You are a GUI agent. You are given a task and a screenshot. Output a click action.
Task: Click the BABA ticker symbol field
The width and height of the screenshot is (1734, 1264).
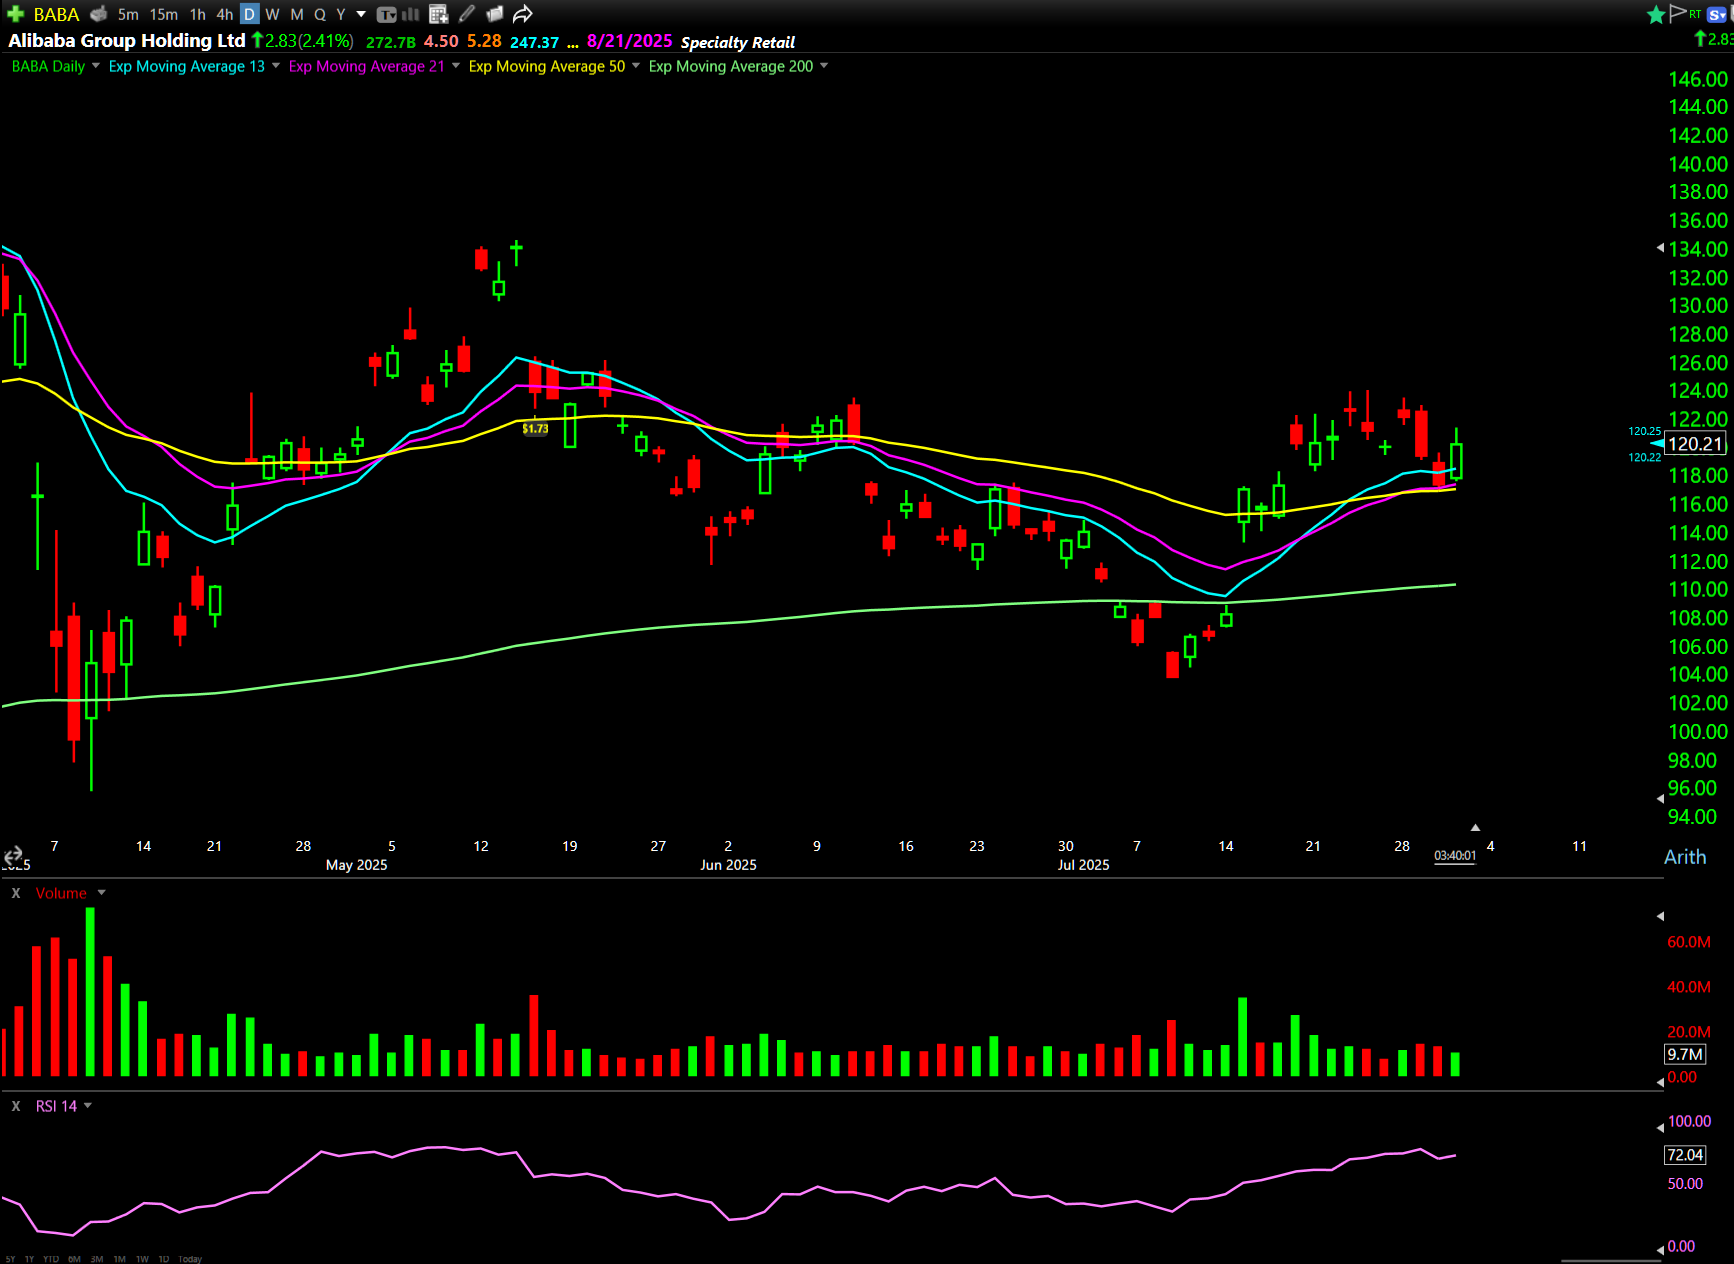pos(56,14)
